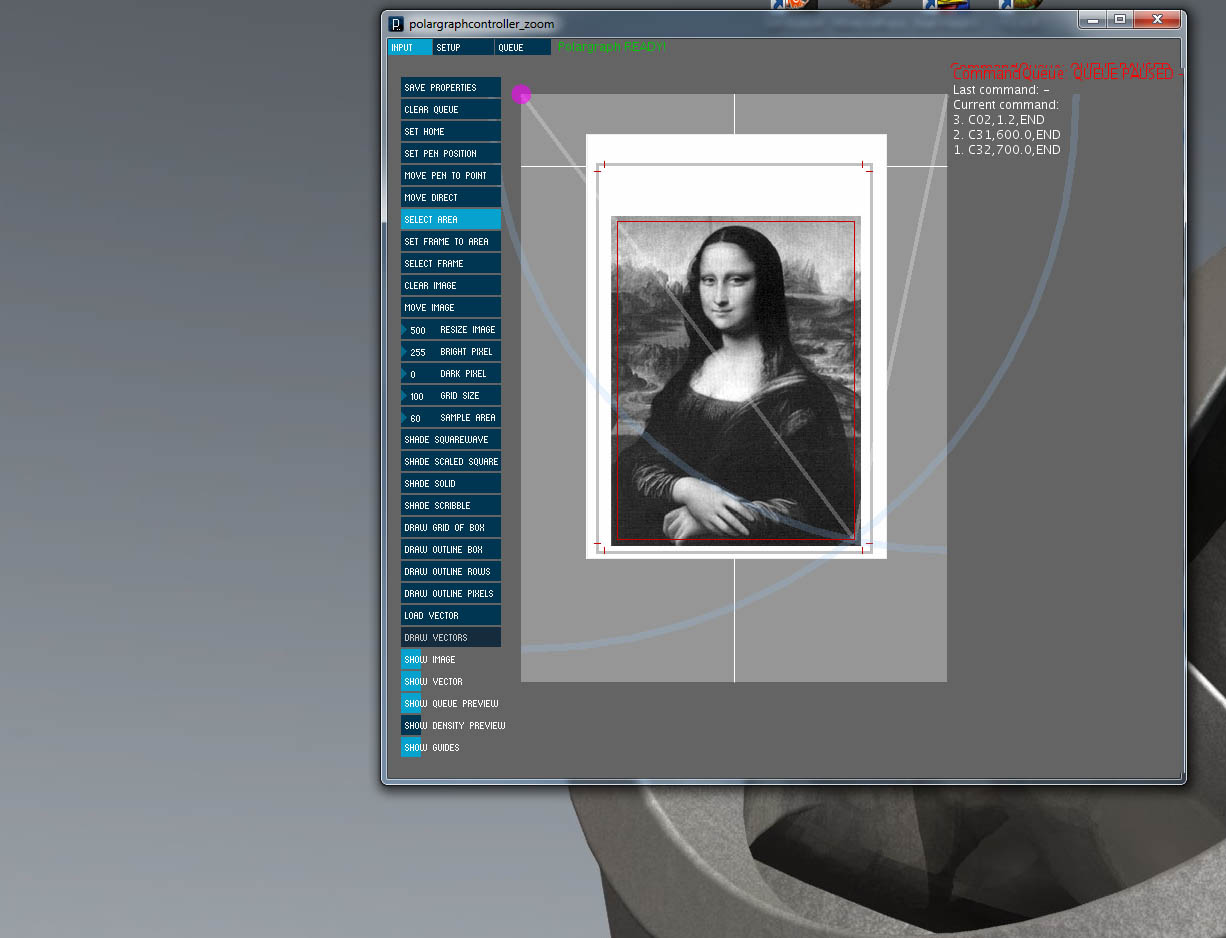The image size is (1226, 938).
Task: Enable SHOW DENSITY PREVIEW
Action: click(413, 725)
